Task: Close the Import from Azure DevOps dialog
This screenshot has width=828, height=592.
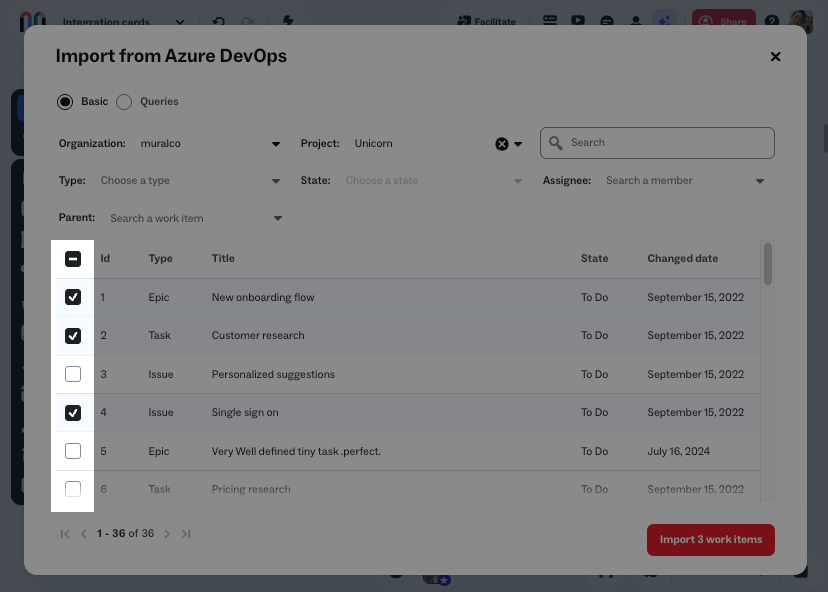Action: point(775,57)
